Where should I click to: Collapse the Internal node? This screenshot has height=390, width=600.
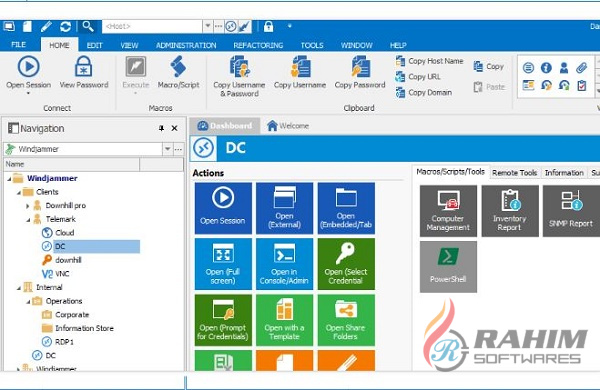tap(19, 288)
